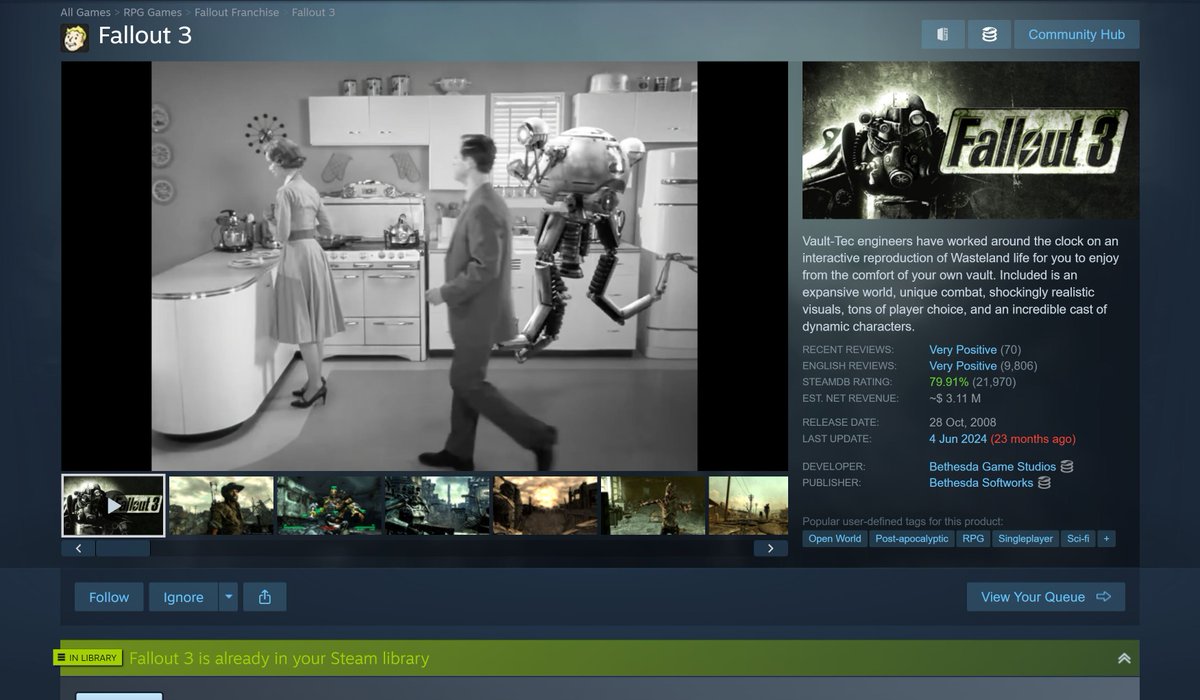The width and height of the screenshot is (1200, 700).
Task: Open the dropdown arrow beside Ignore
Action: click(228, 597)
